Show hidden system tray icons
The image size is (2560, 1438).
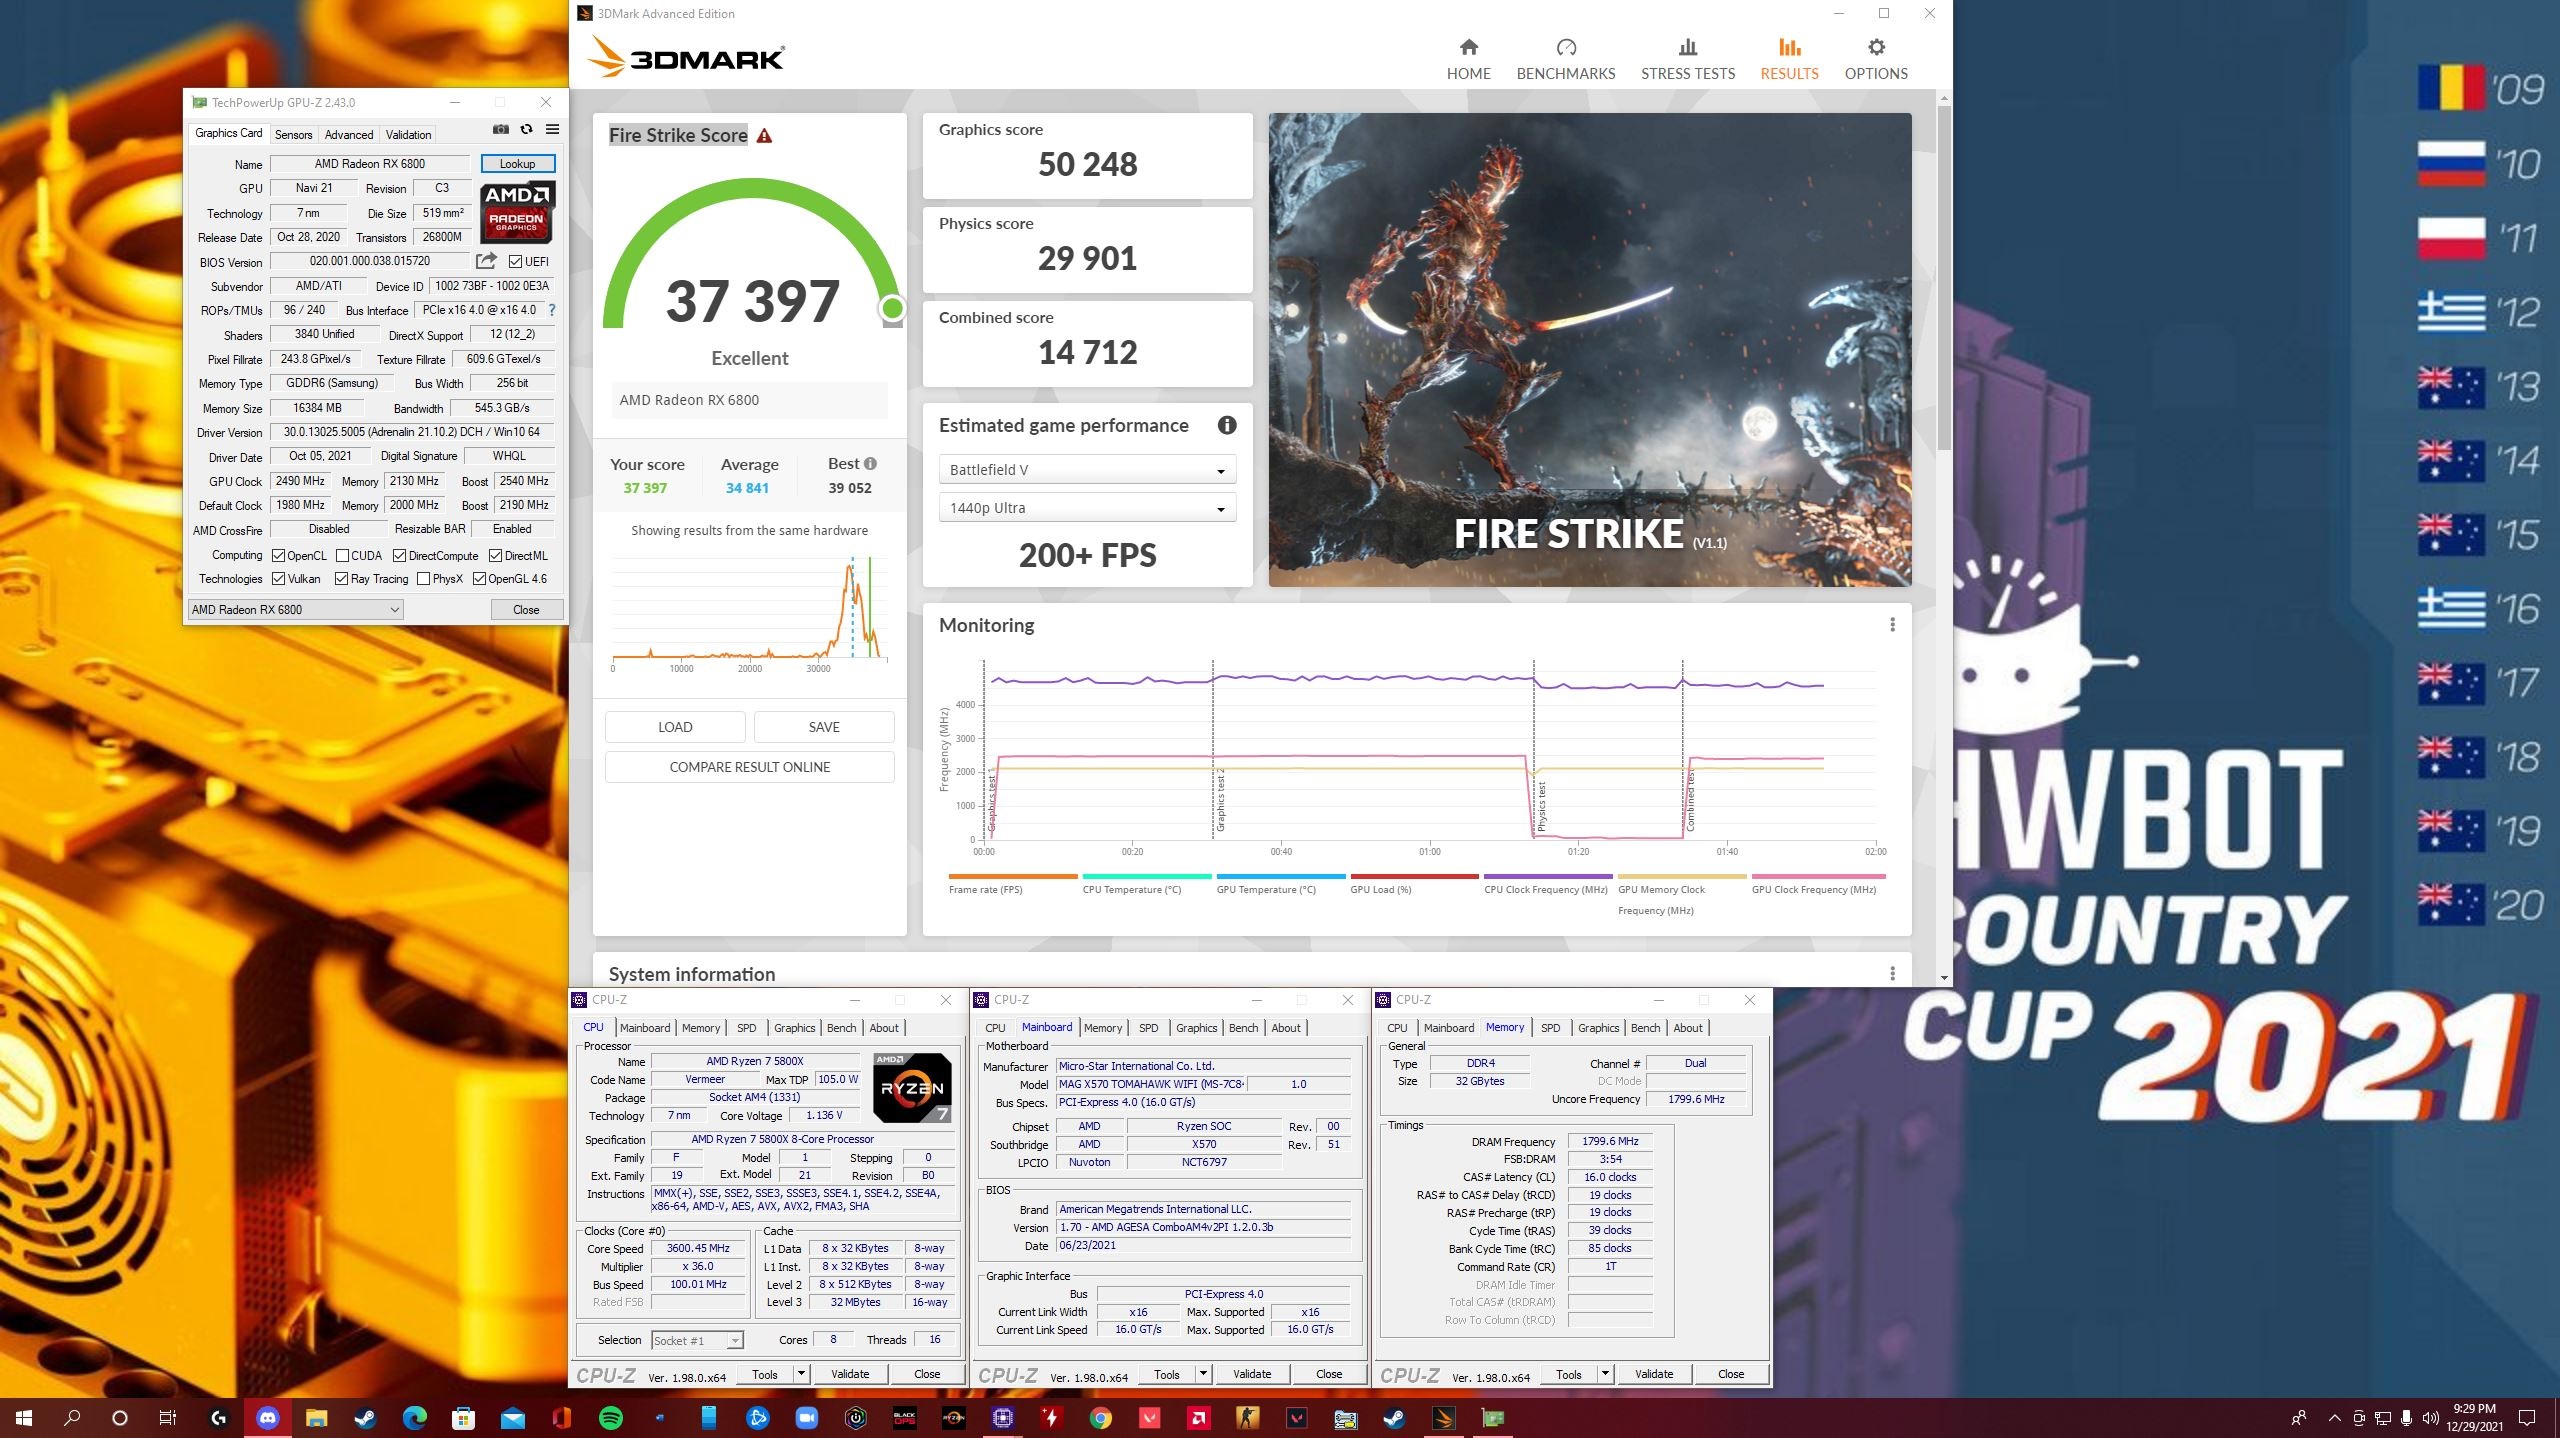[x=2334, y=1418]
